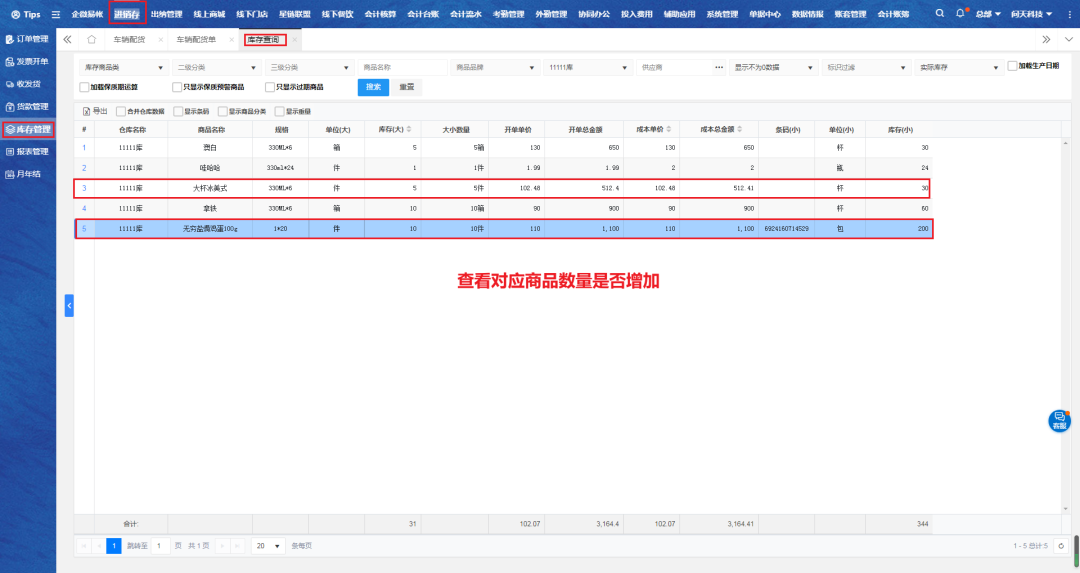
Task: Click the 客服 customer service icon
Action: [x=1059, y=421]
